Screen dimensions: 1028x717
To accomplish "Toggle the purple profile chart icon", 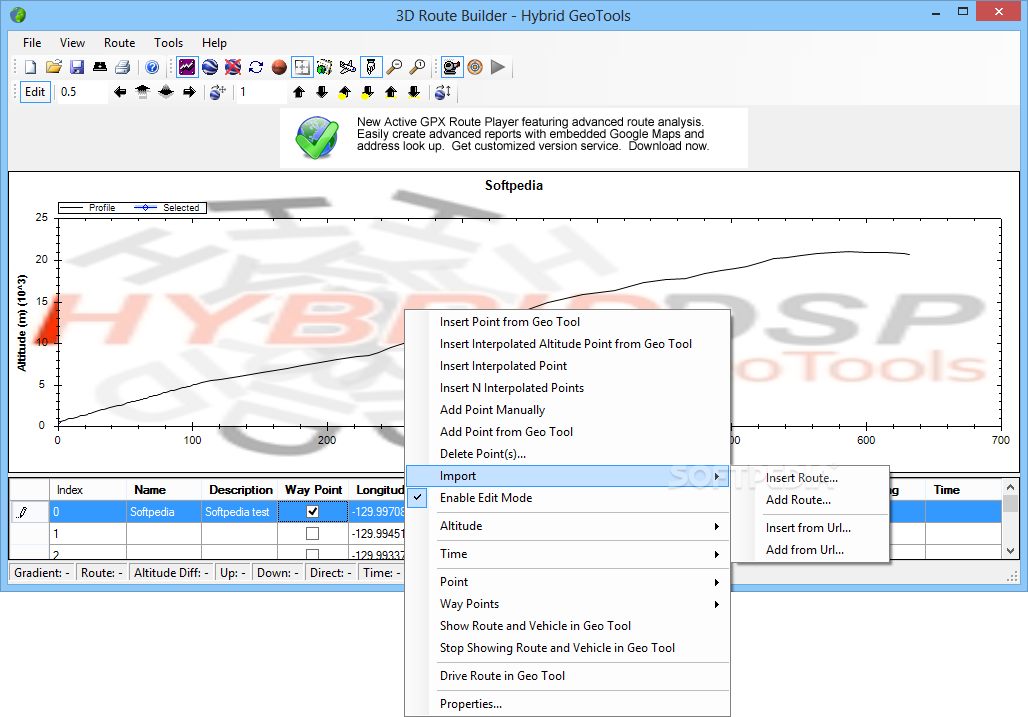I will (x=187, y=67).
